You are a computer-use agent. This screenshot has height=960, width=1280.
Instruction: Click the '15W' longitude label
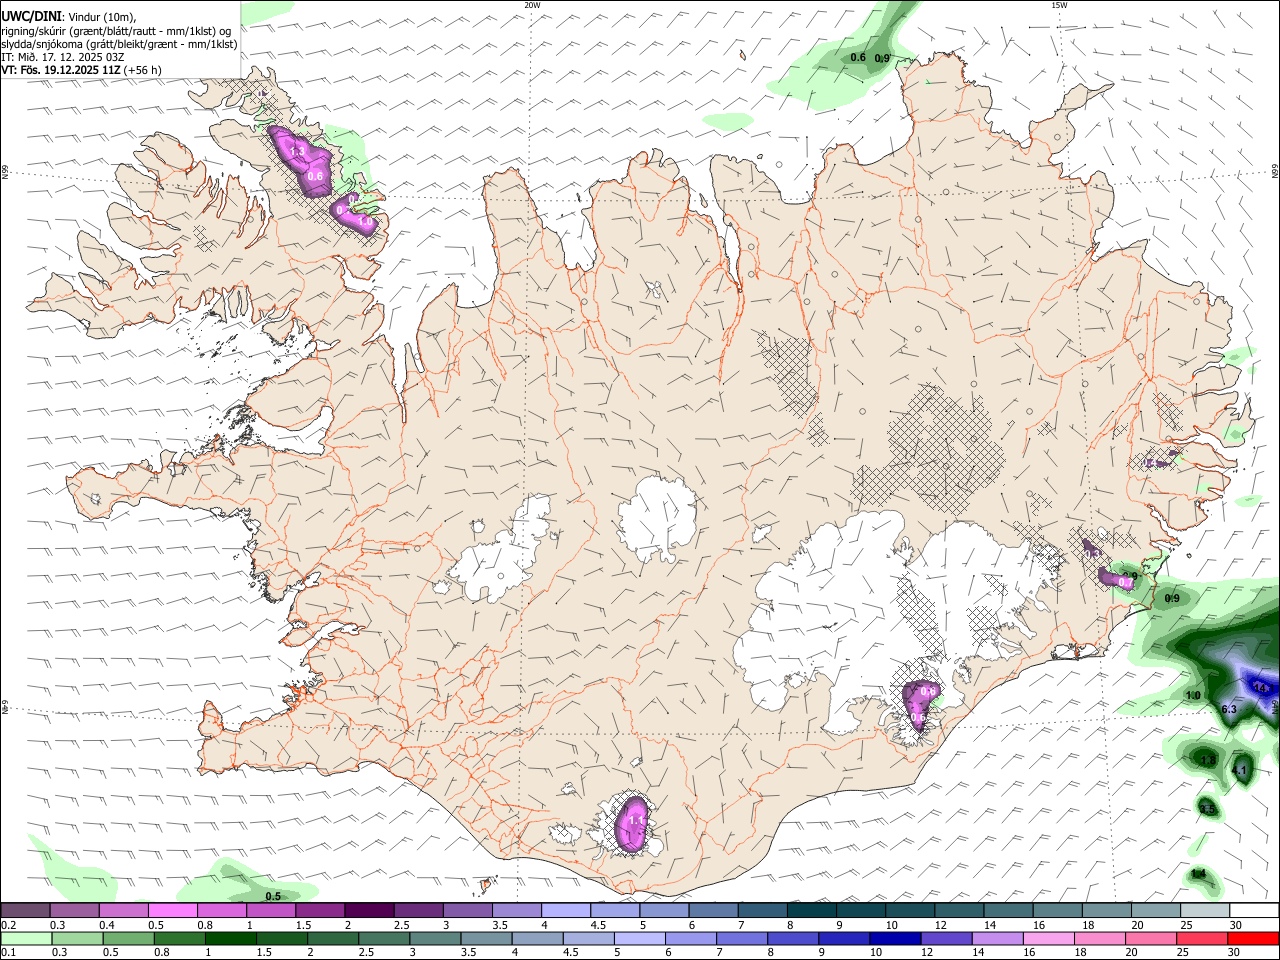[x=1059, y=5]
